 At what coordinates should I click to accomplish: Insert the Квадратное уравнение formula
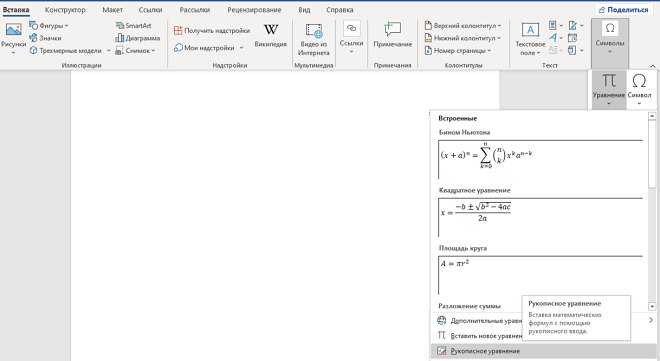(x=540, y=217)
